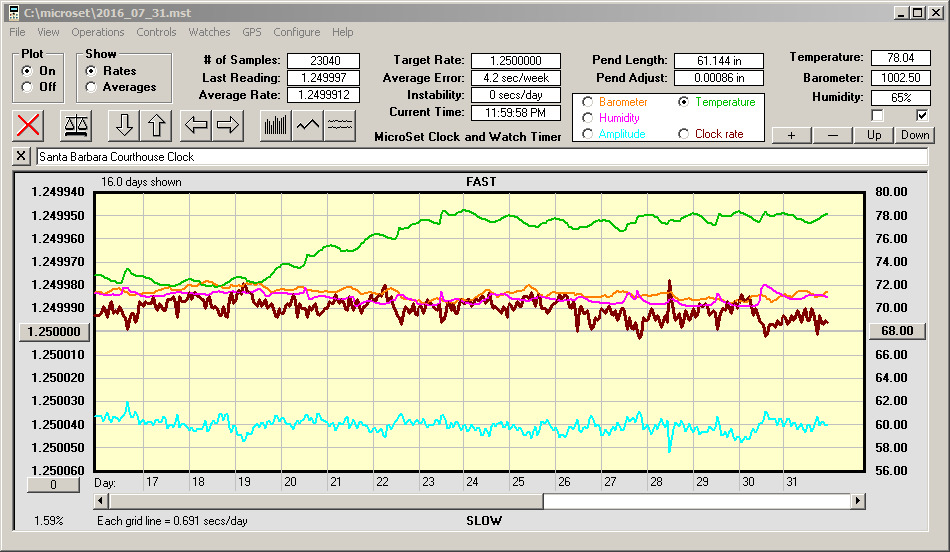The height and width of the screenshot is (552, 950).
Task: Open the Watches menu
Action: 209,32
